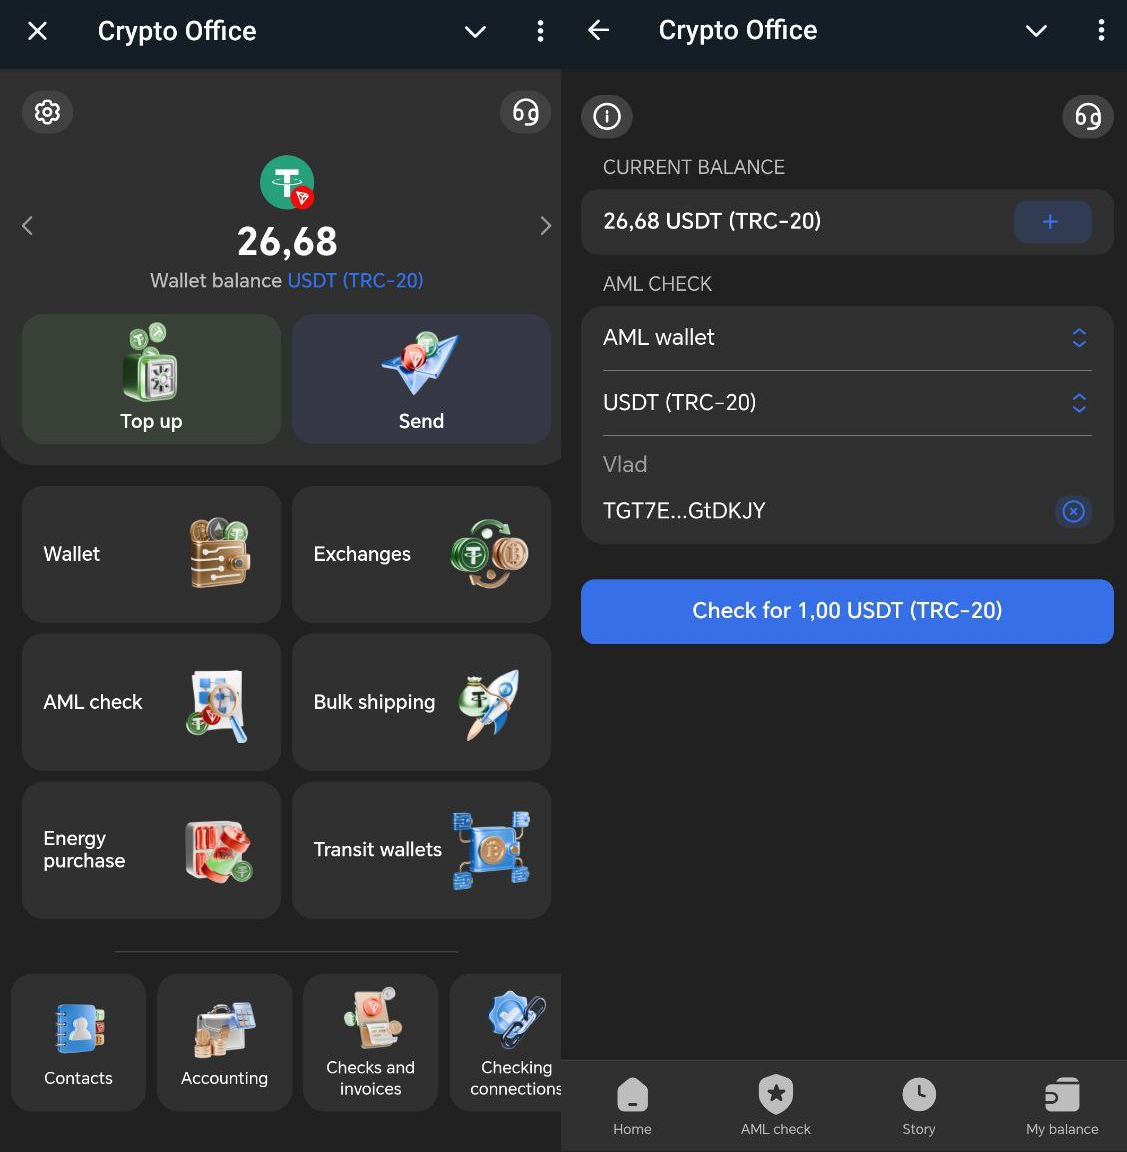
Task: Expand the USDT (TRC-20) currency selector
Action: pos(1079,403)
